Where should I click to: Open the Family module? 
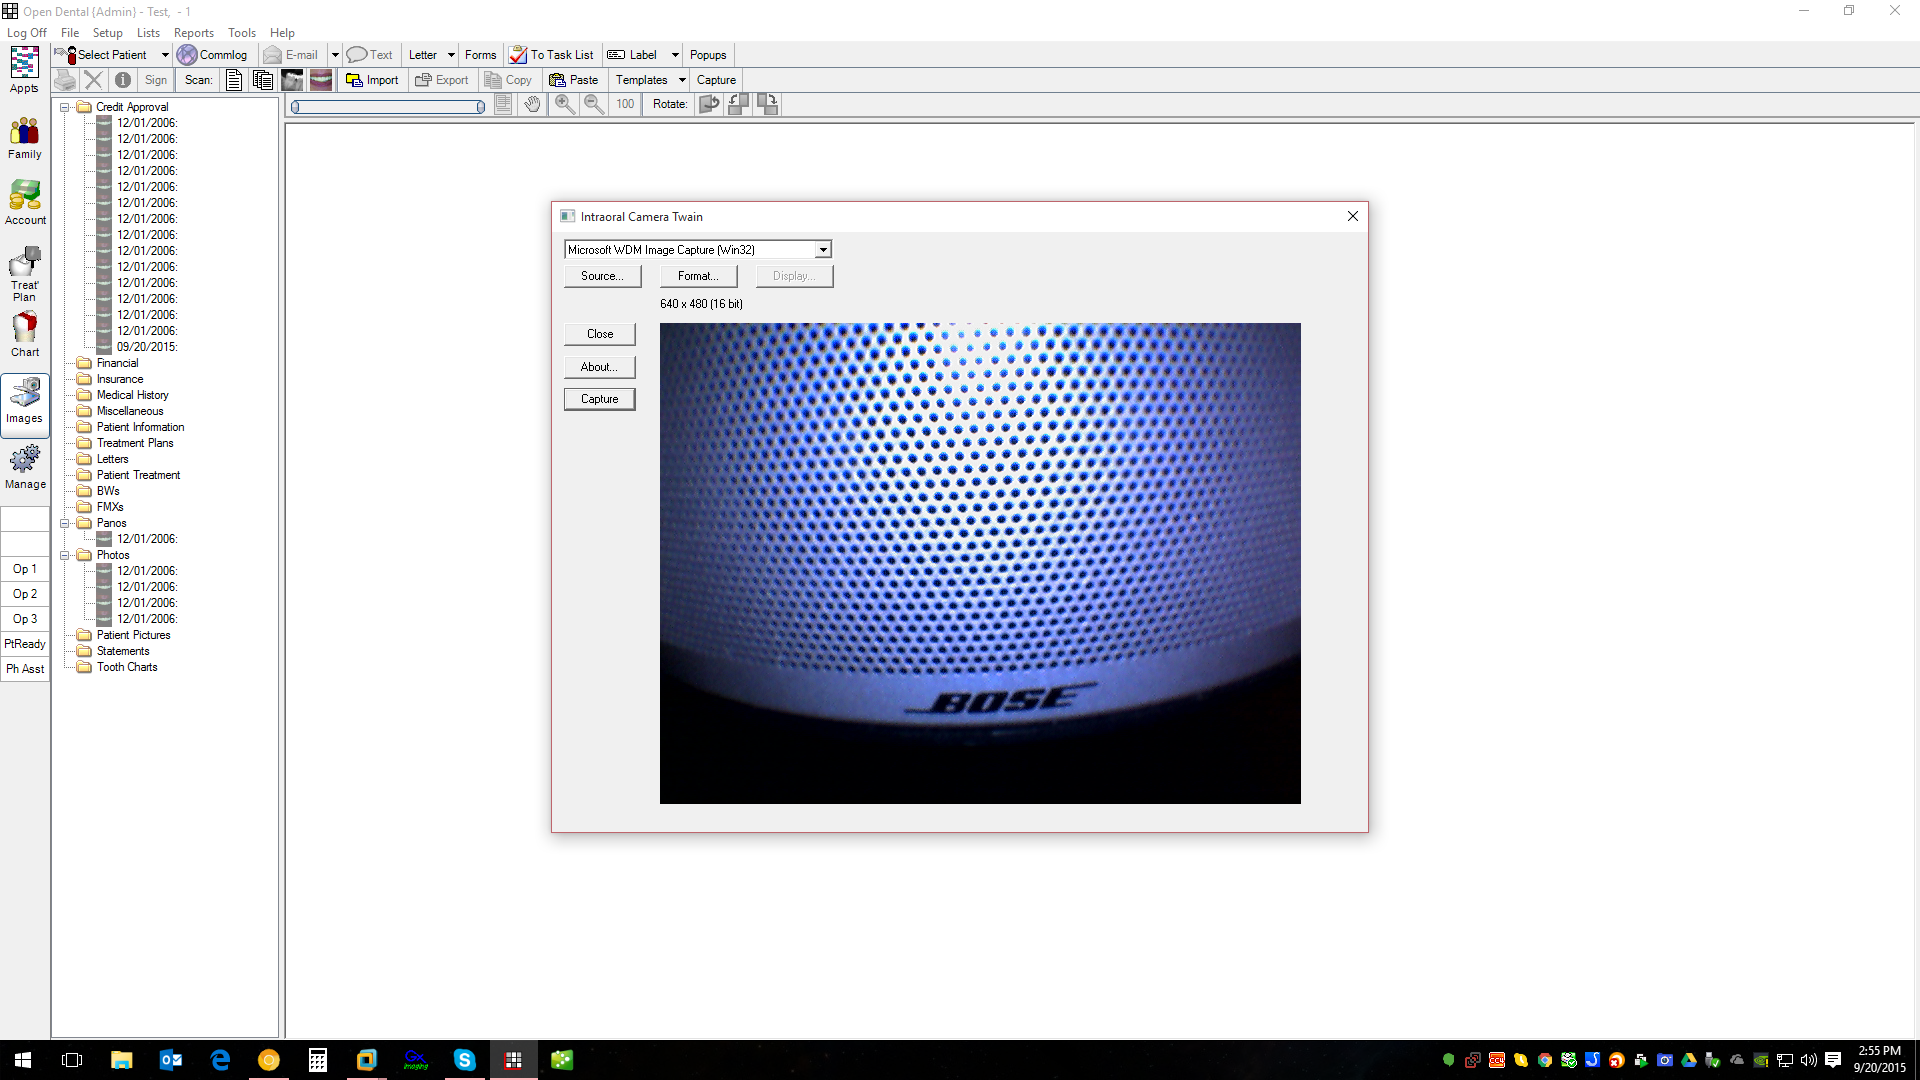click(x=24, y=138)
